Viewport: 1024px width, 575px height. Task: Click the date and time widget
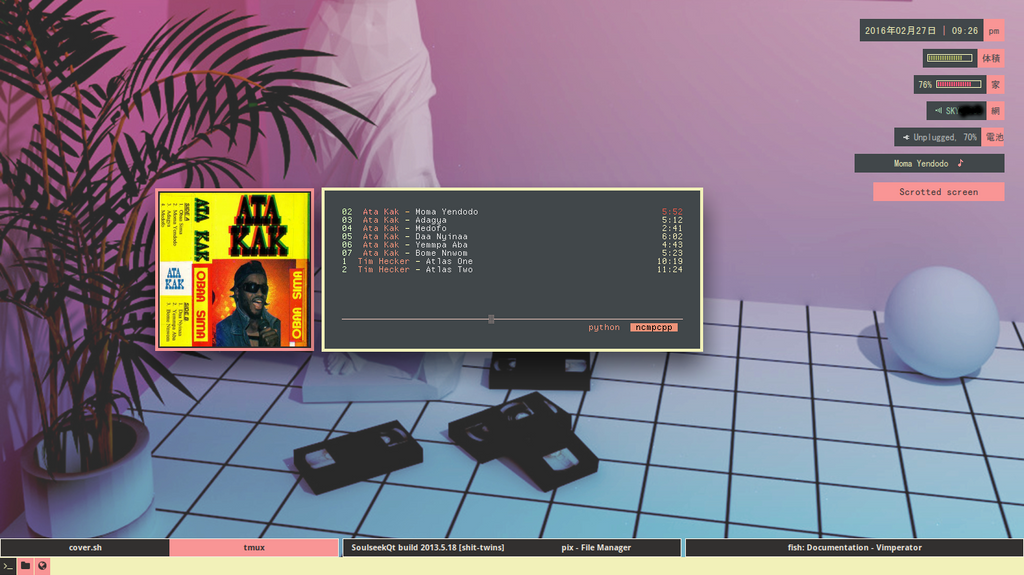921,31
